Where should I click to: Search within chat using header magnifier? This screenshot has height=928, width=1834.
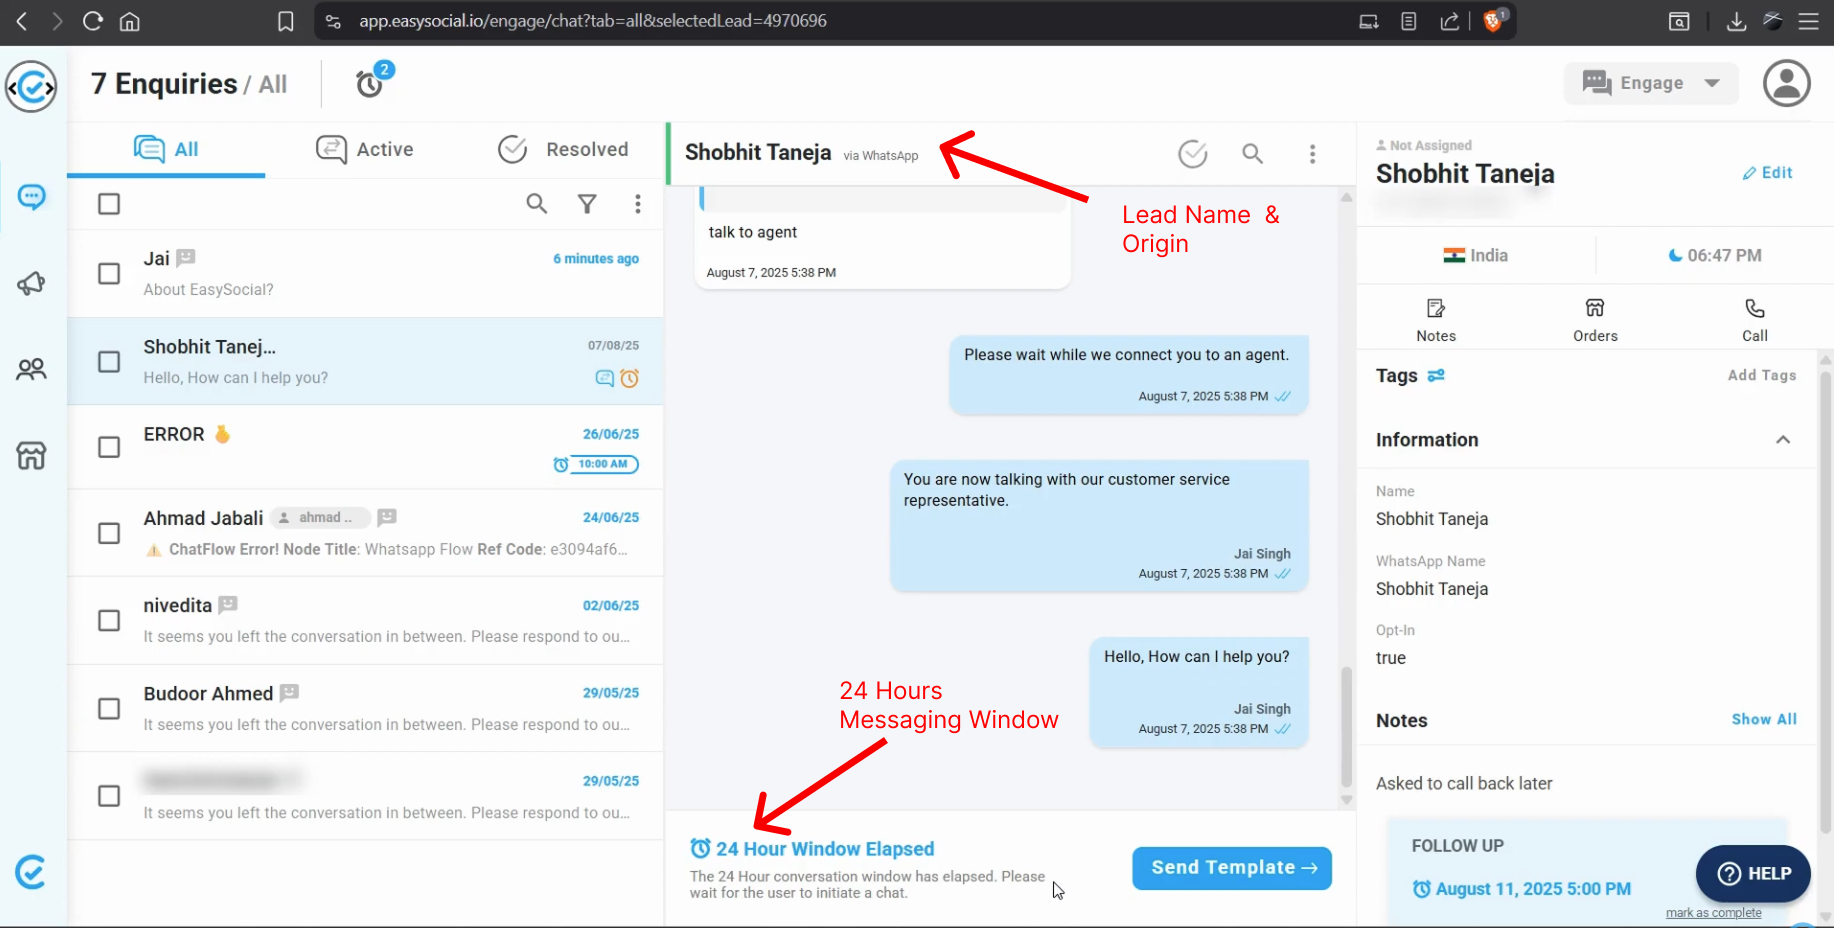1252,153
